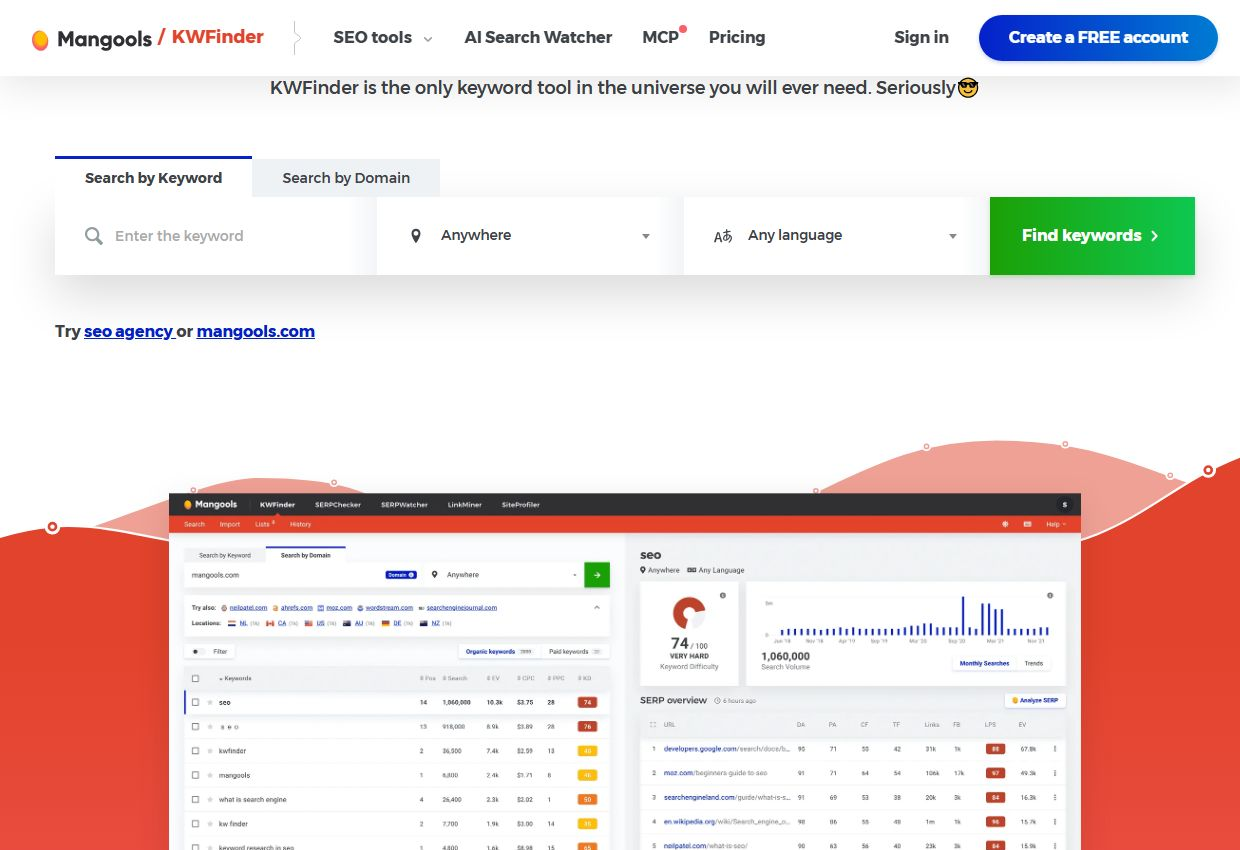Click the DE flag in Locations row

pos(385,623)
